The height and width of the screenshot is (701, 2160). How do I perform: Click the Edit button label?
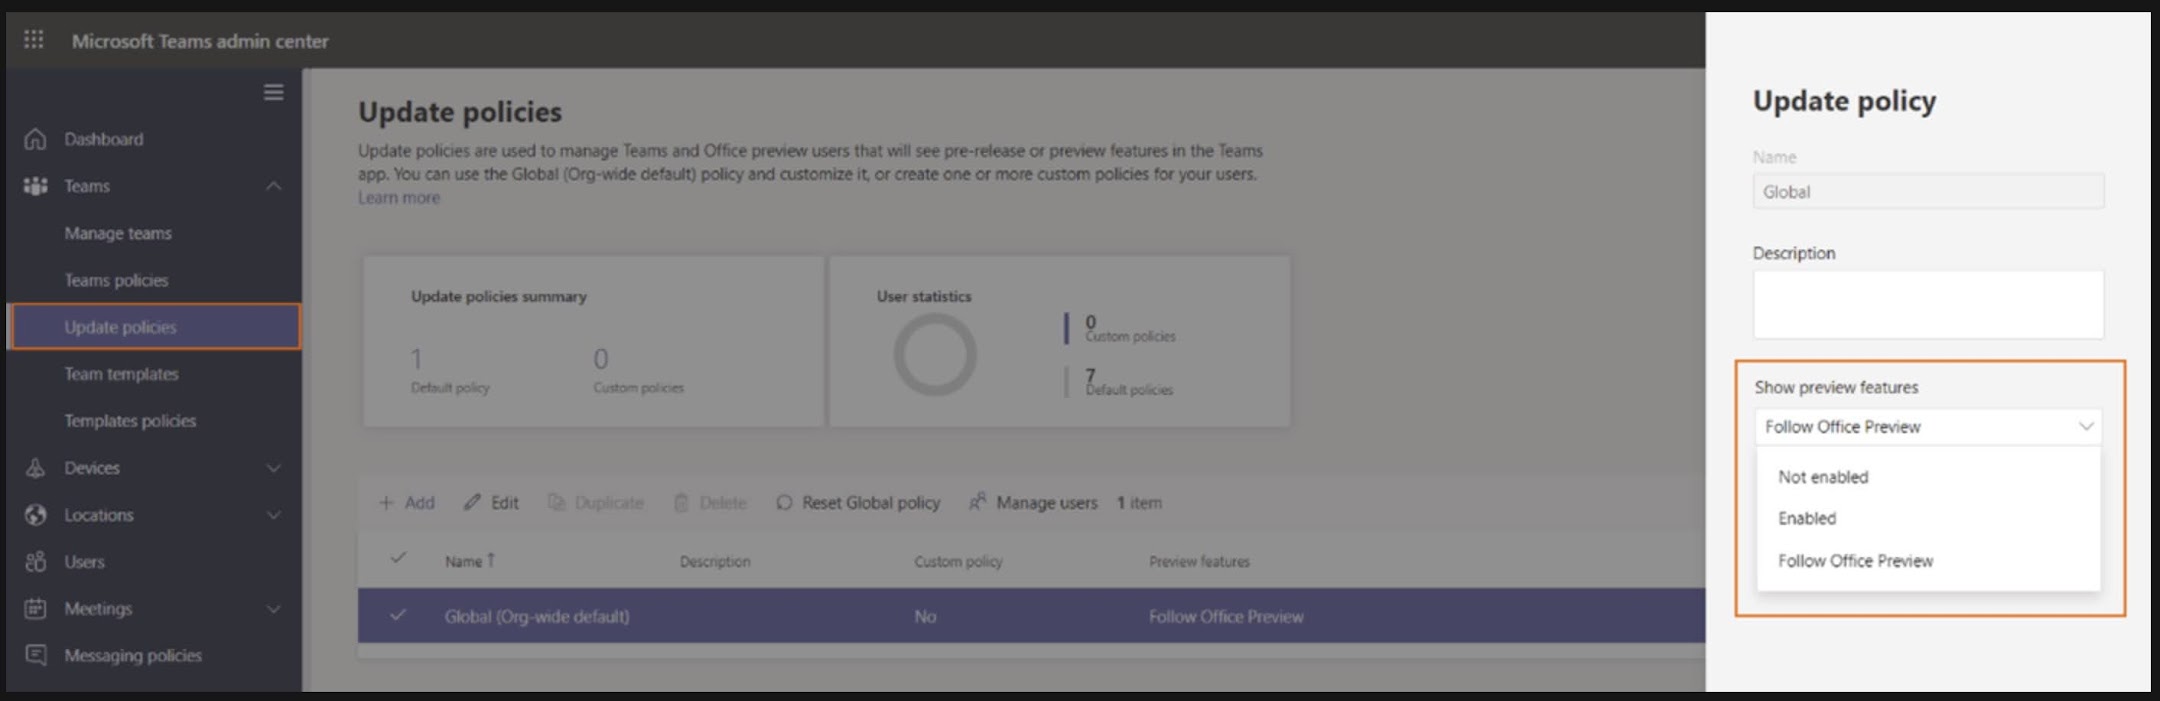[x=505, y=503]
